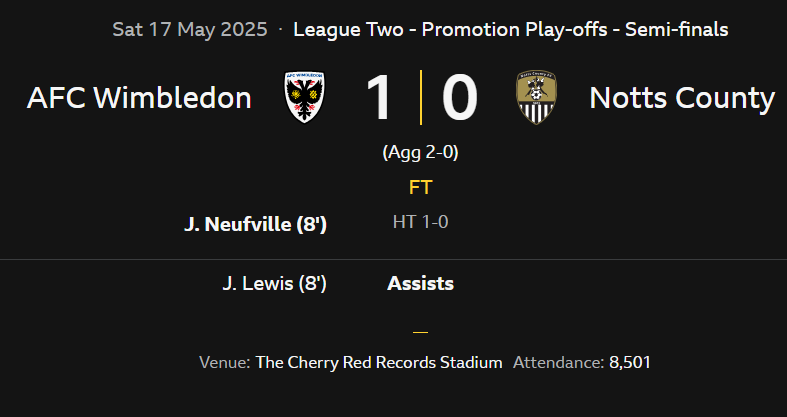Screen dimensions: 787x417
Task: Select the Agg 2-0 aggregate text
Action: pyautogui.click(x=421, y=152)
